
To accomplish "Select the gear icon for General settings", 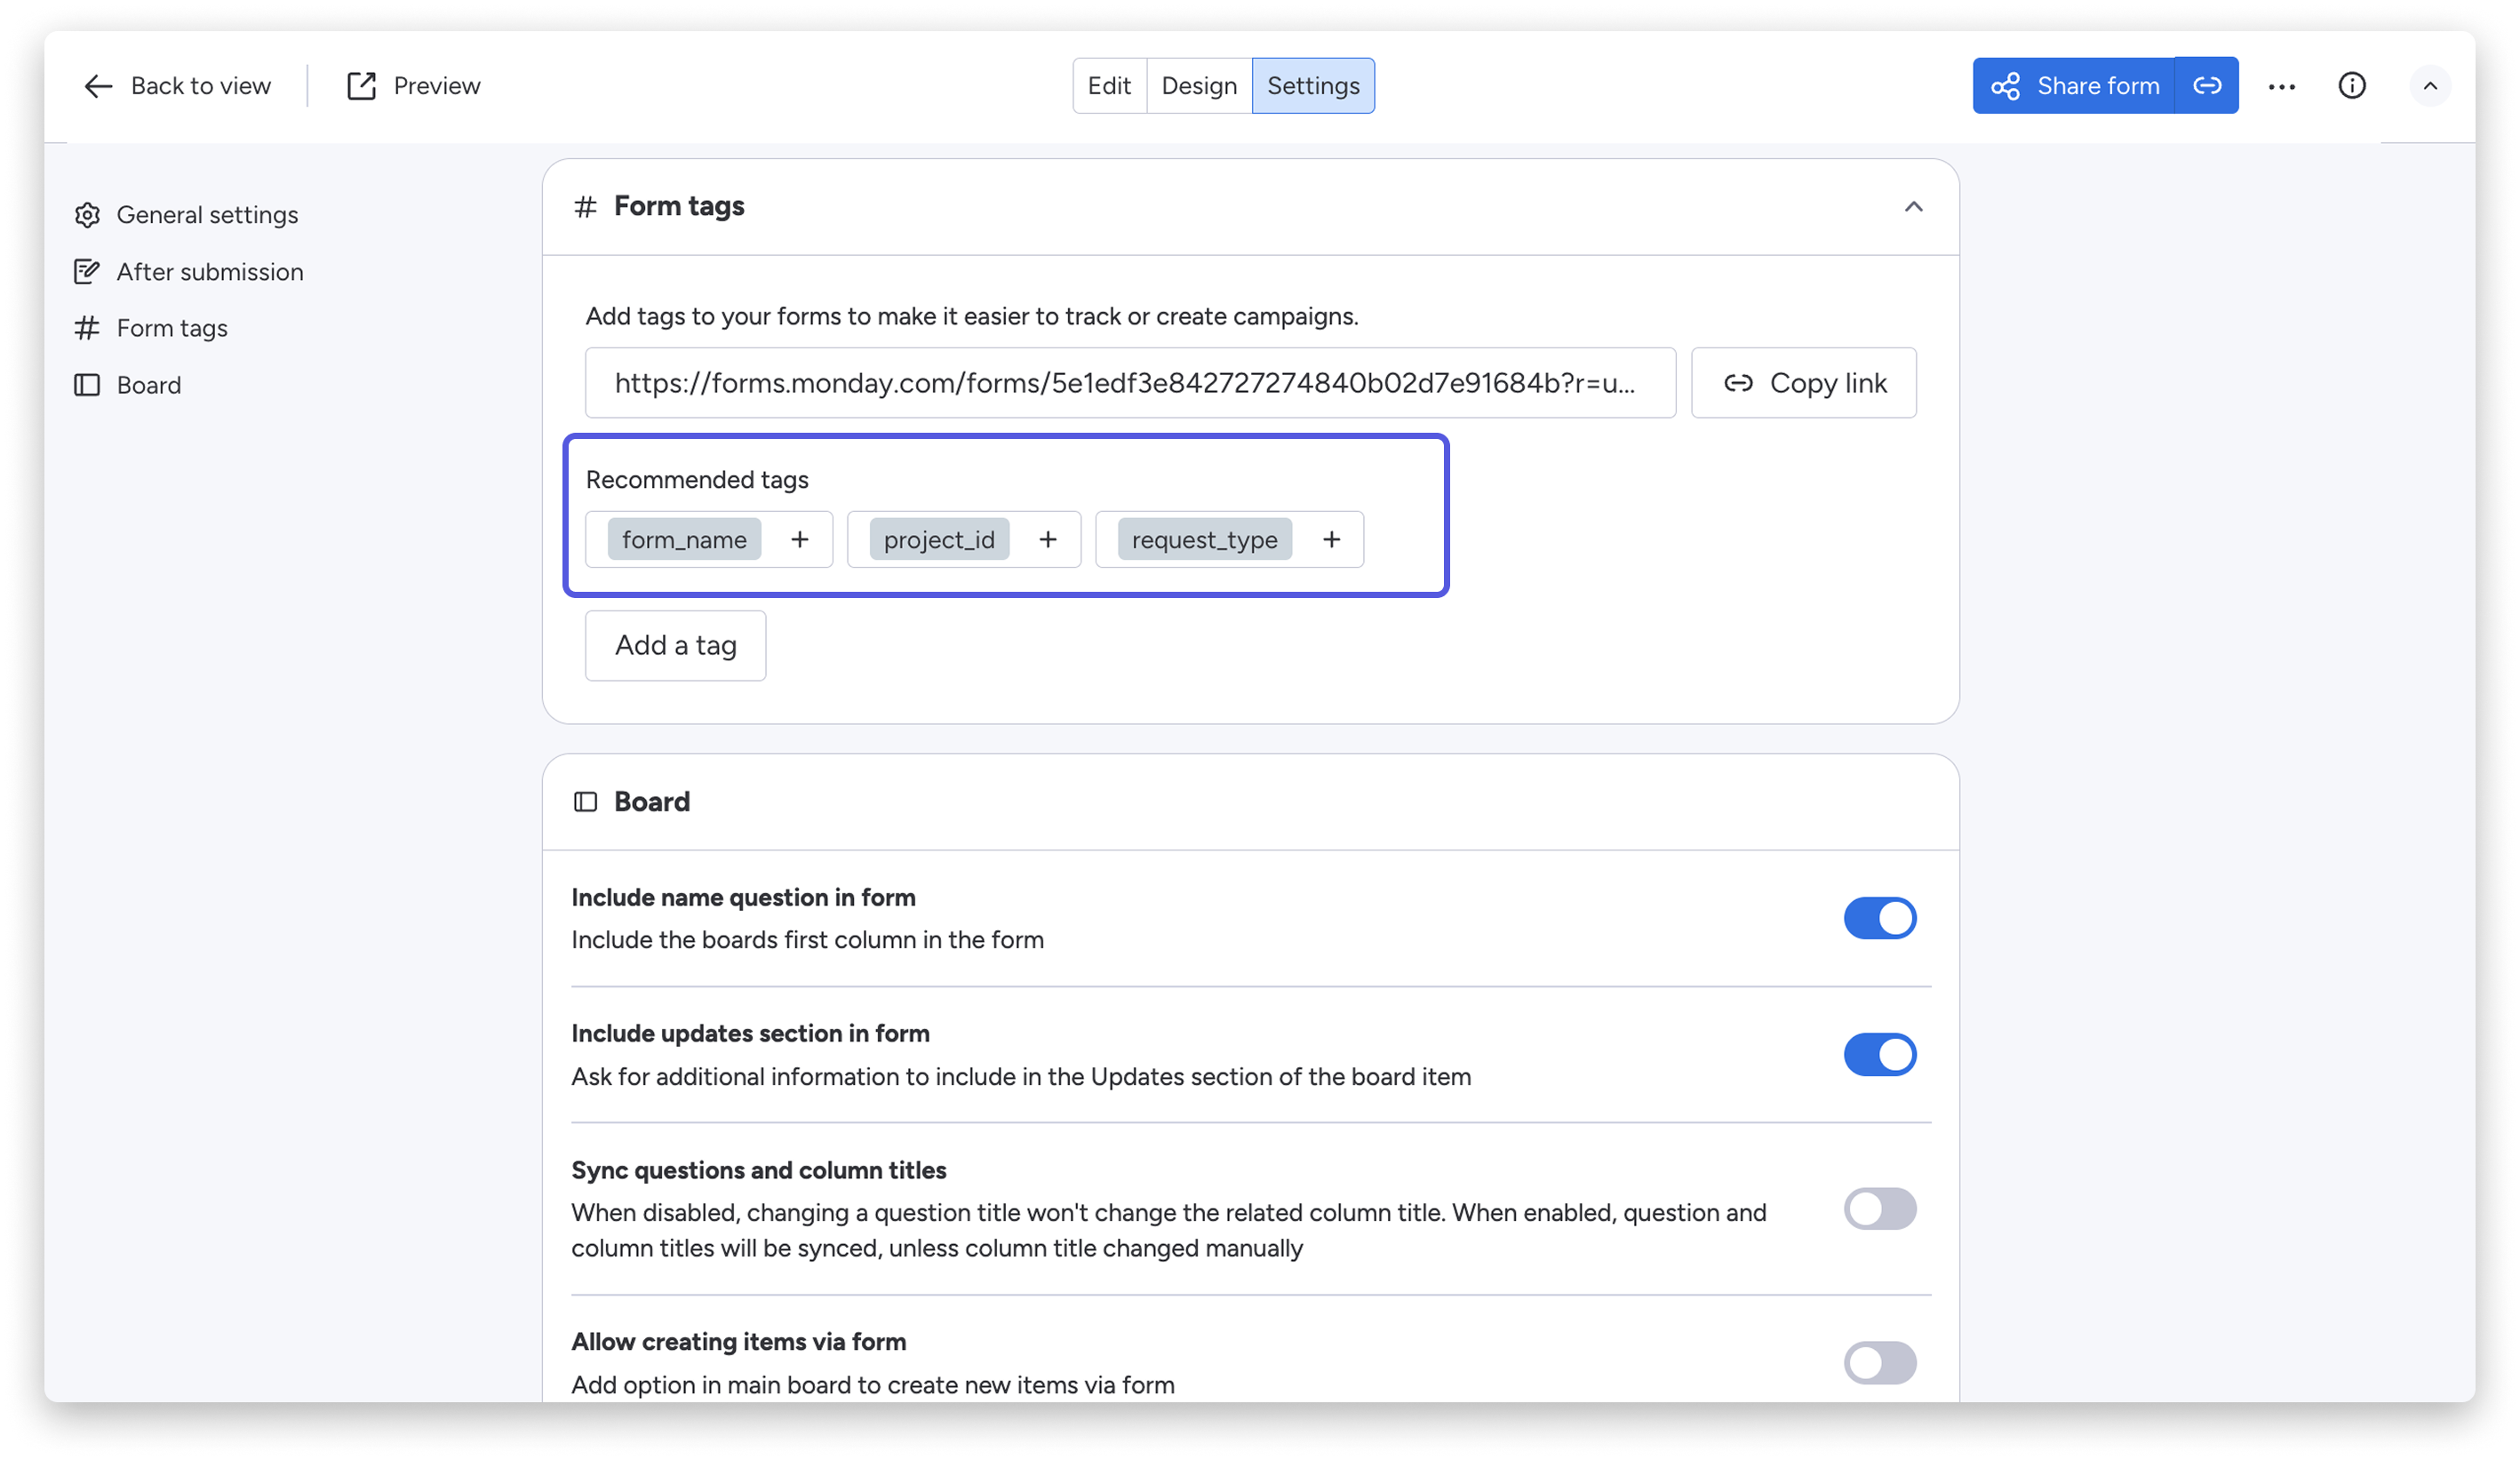I will coord(88,214).
